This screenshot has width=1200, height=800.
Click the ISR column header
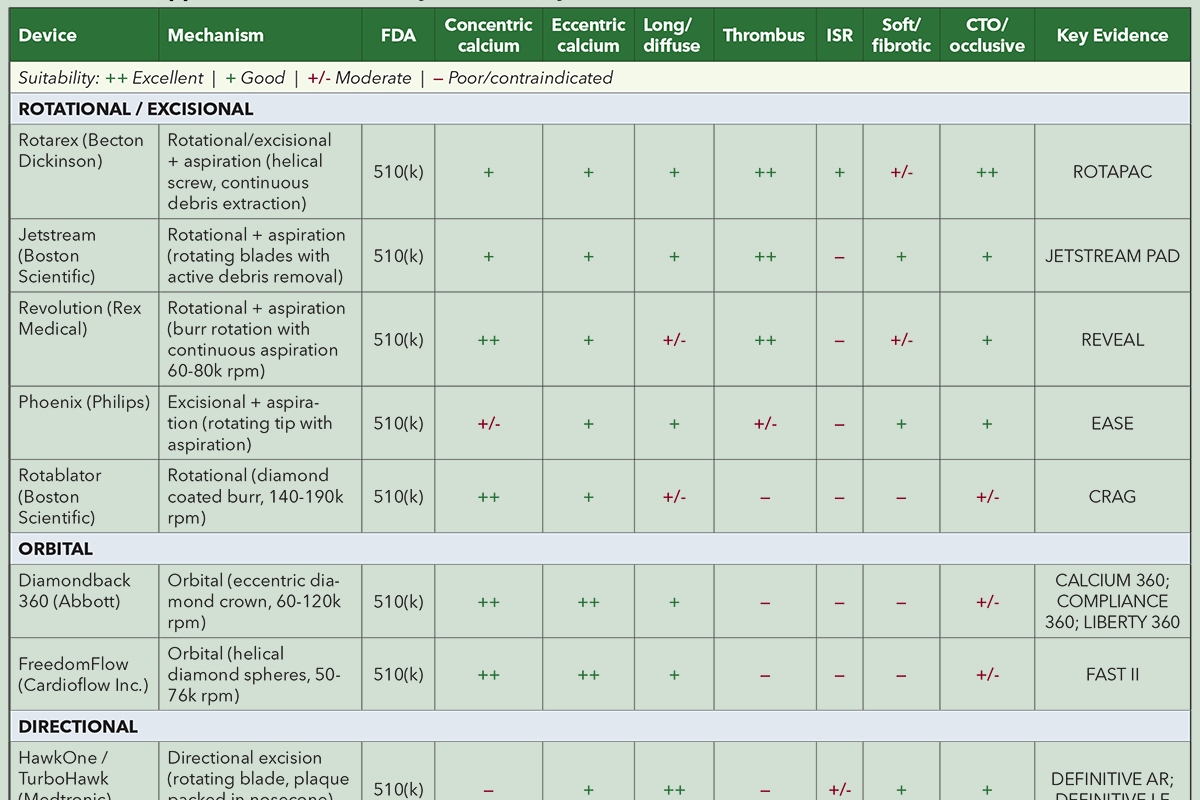(840, 35)
